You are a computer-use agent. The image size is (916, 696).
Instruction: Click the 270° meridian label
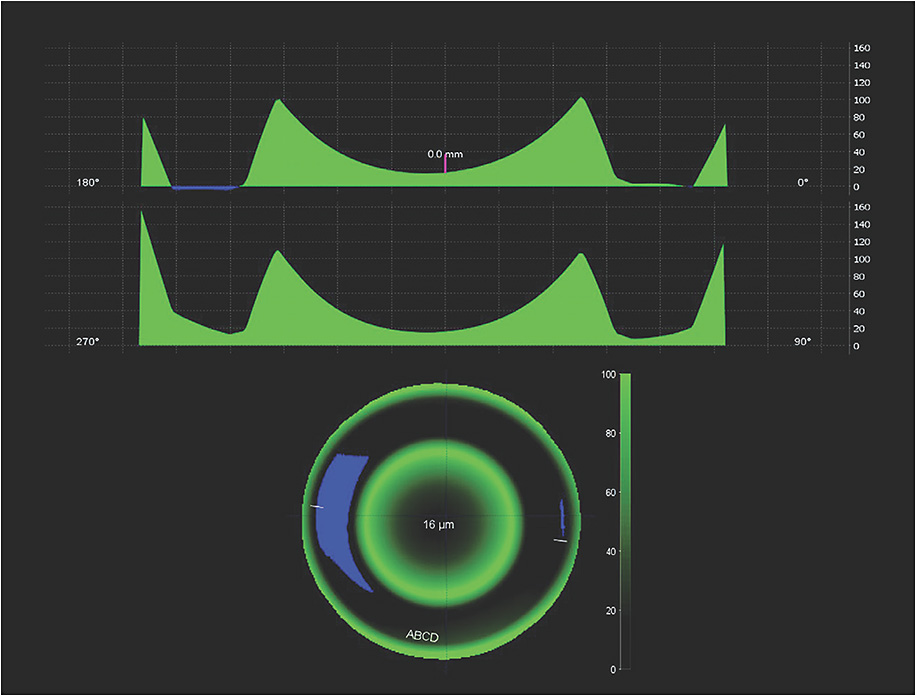(x=85, y=342)
